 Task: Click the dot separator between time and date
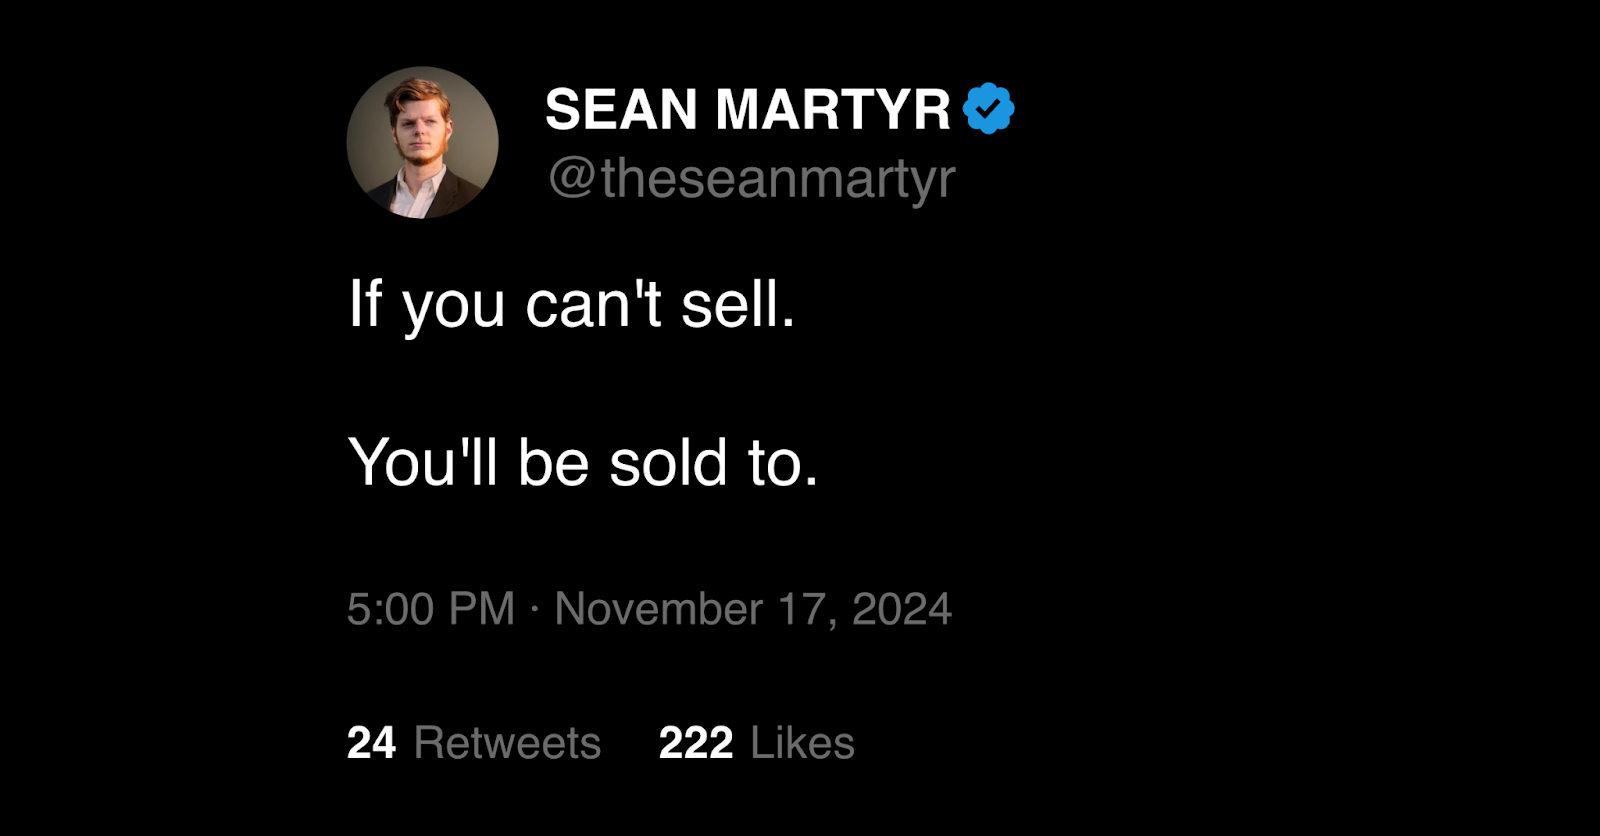pyautogui.click(x=535, y=609)
